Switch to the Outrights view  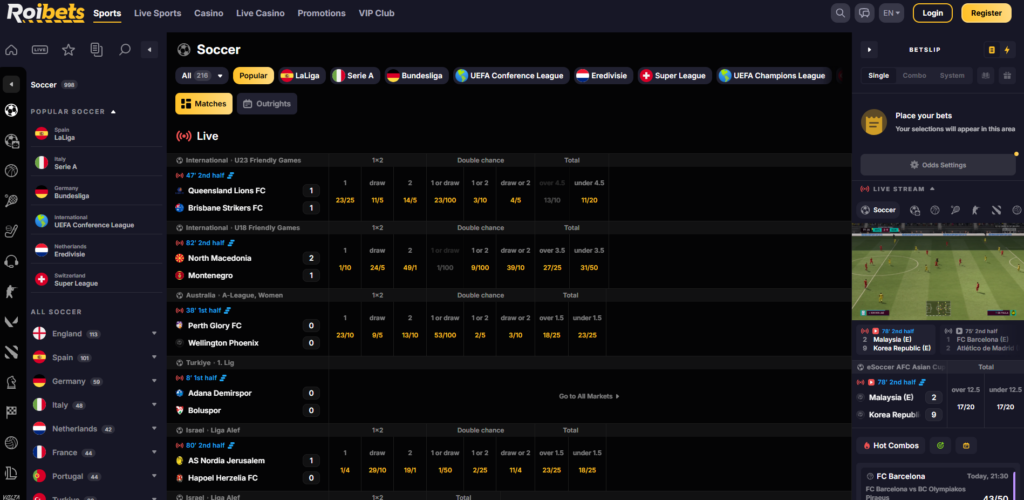267,104
